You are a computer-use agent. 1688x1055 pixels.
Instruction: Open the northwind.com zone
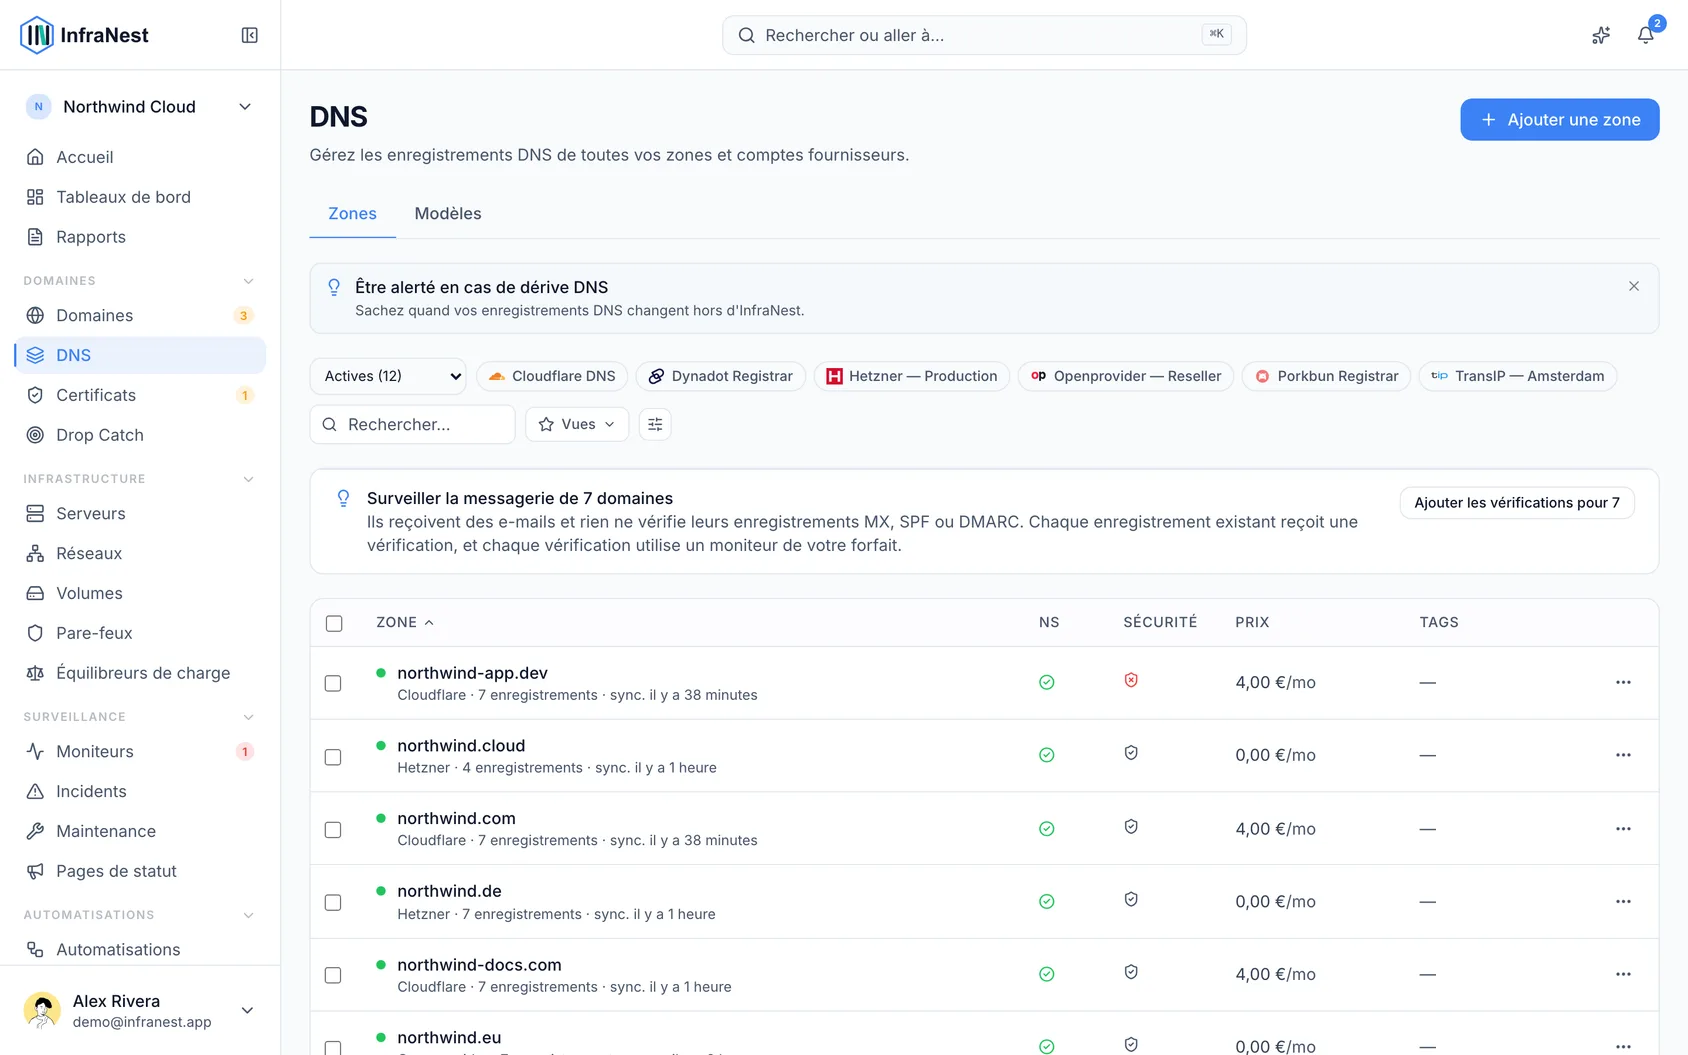point(456,818)
